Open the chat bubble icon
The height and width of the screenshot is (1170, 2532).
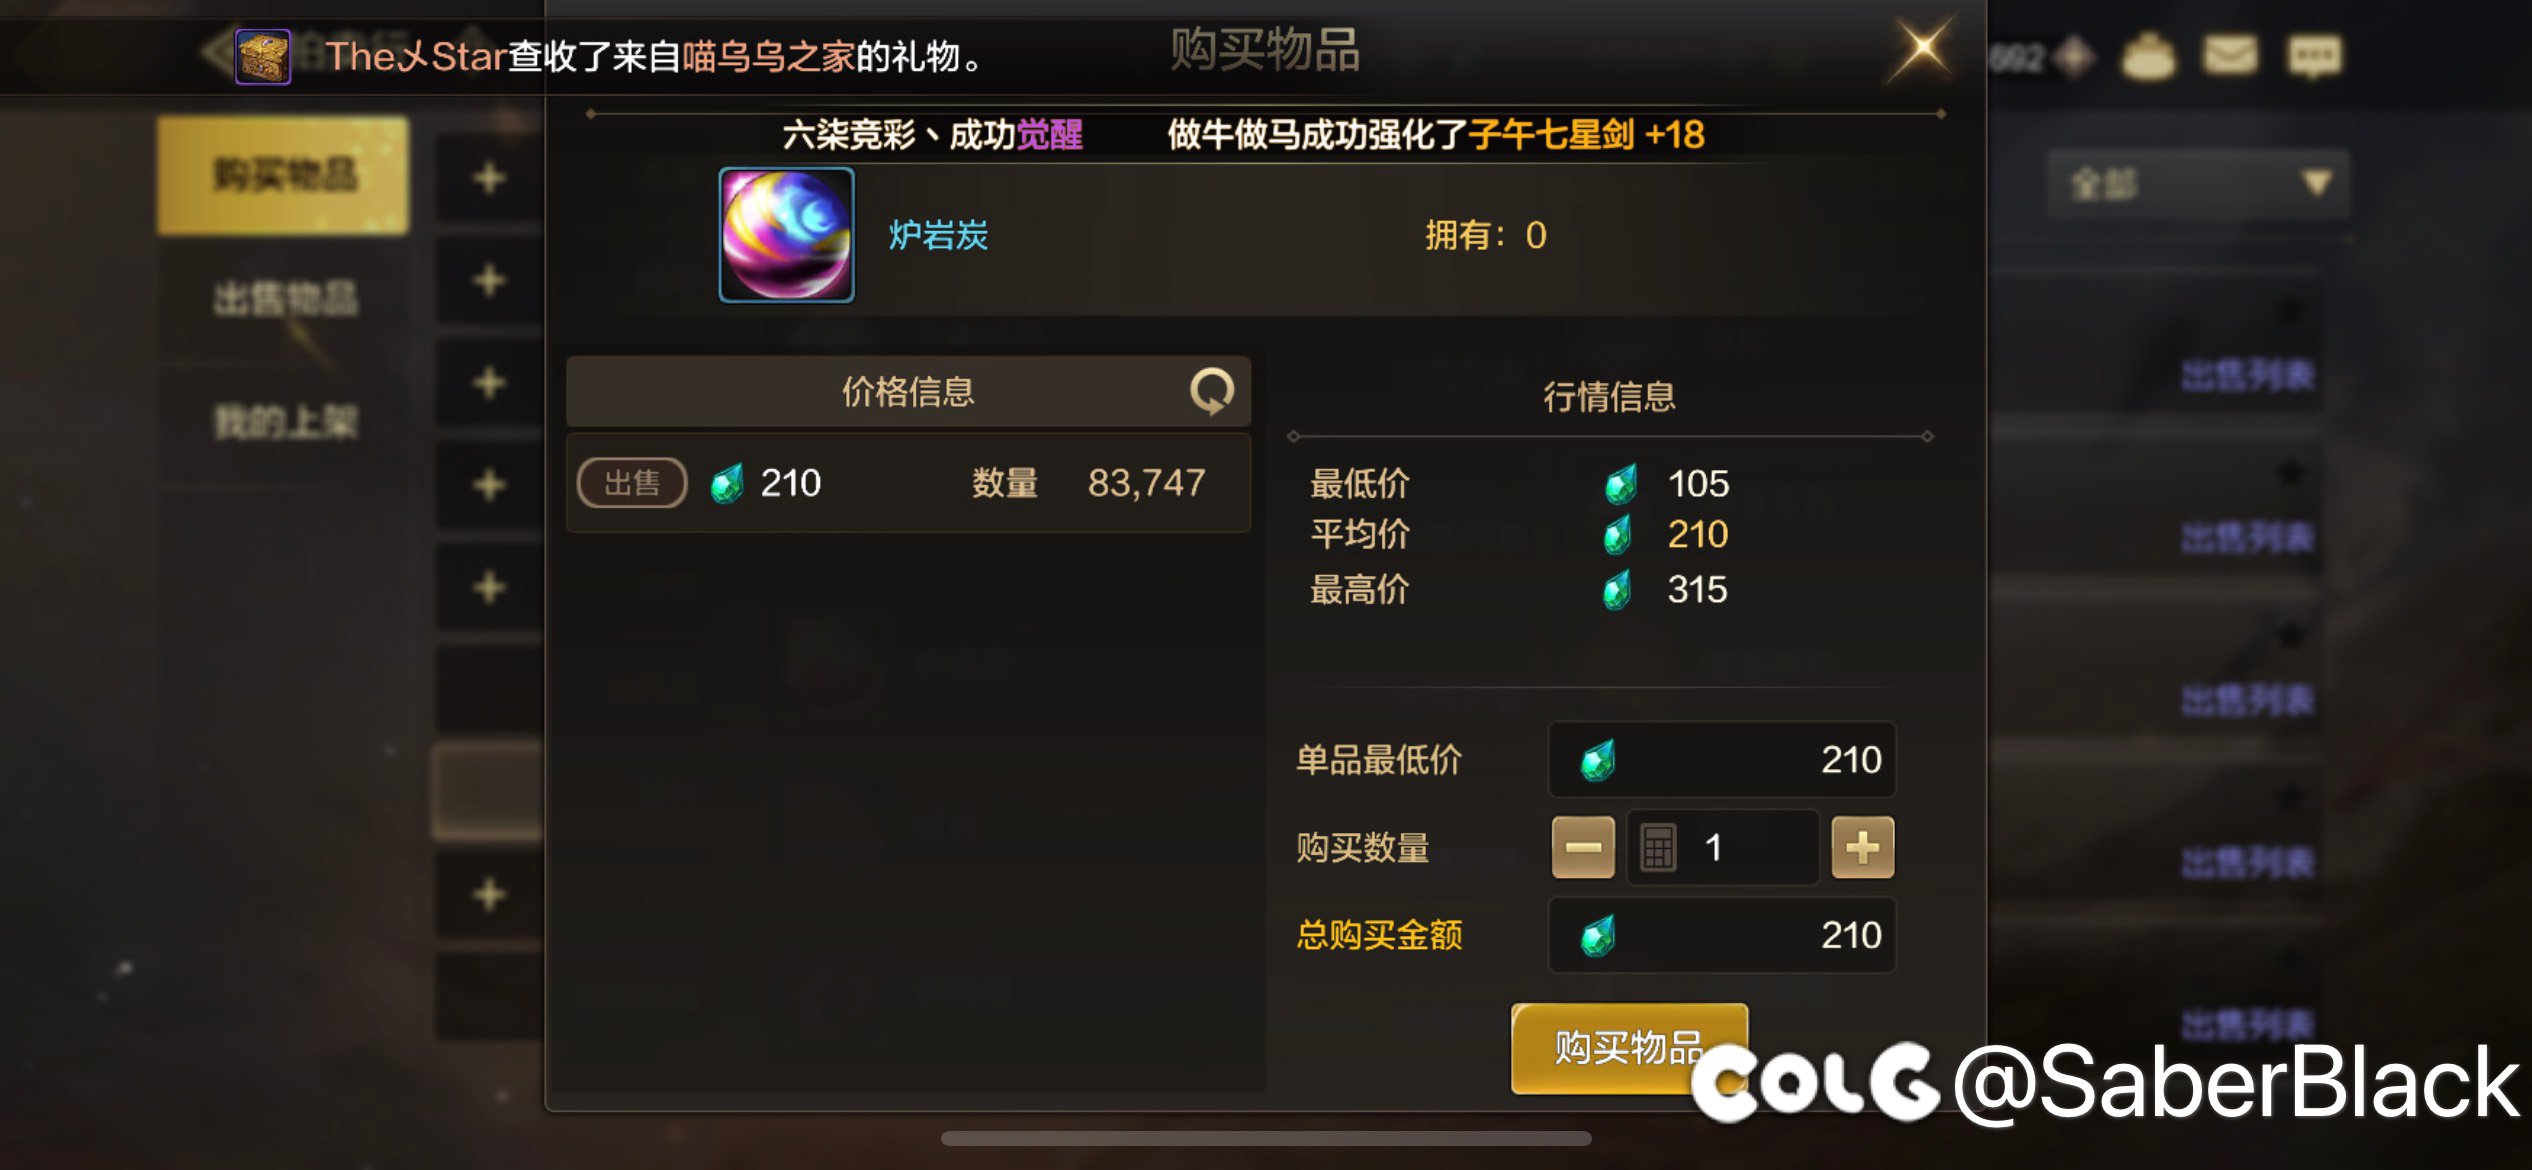2315,55
